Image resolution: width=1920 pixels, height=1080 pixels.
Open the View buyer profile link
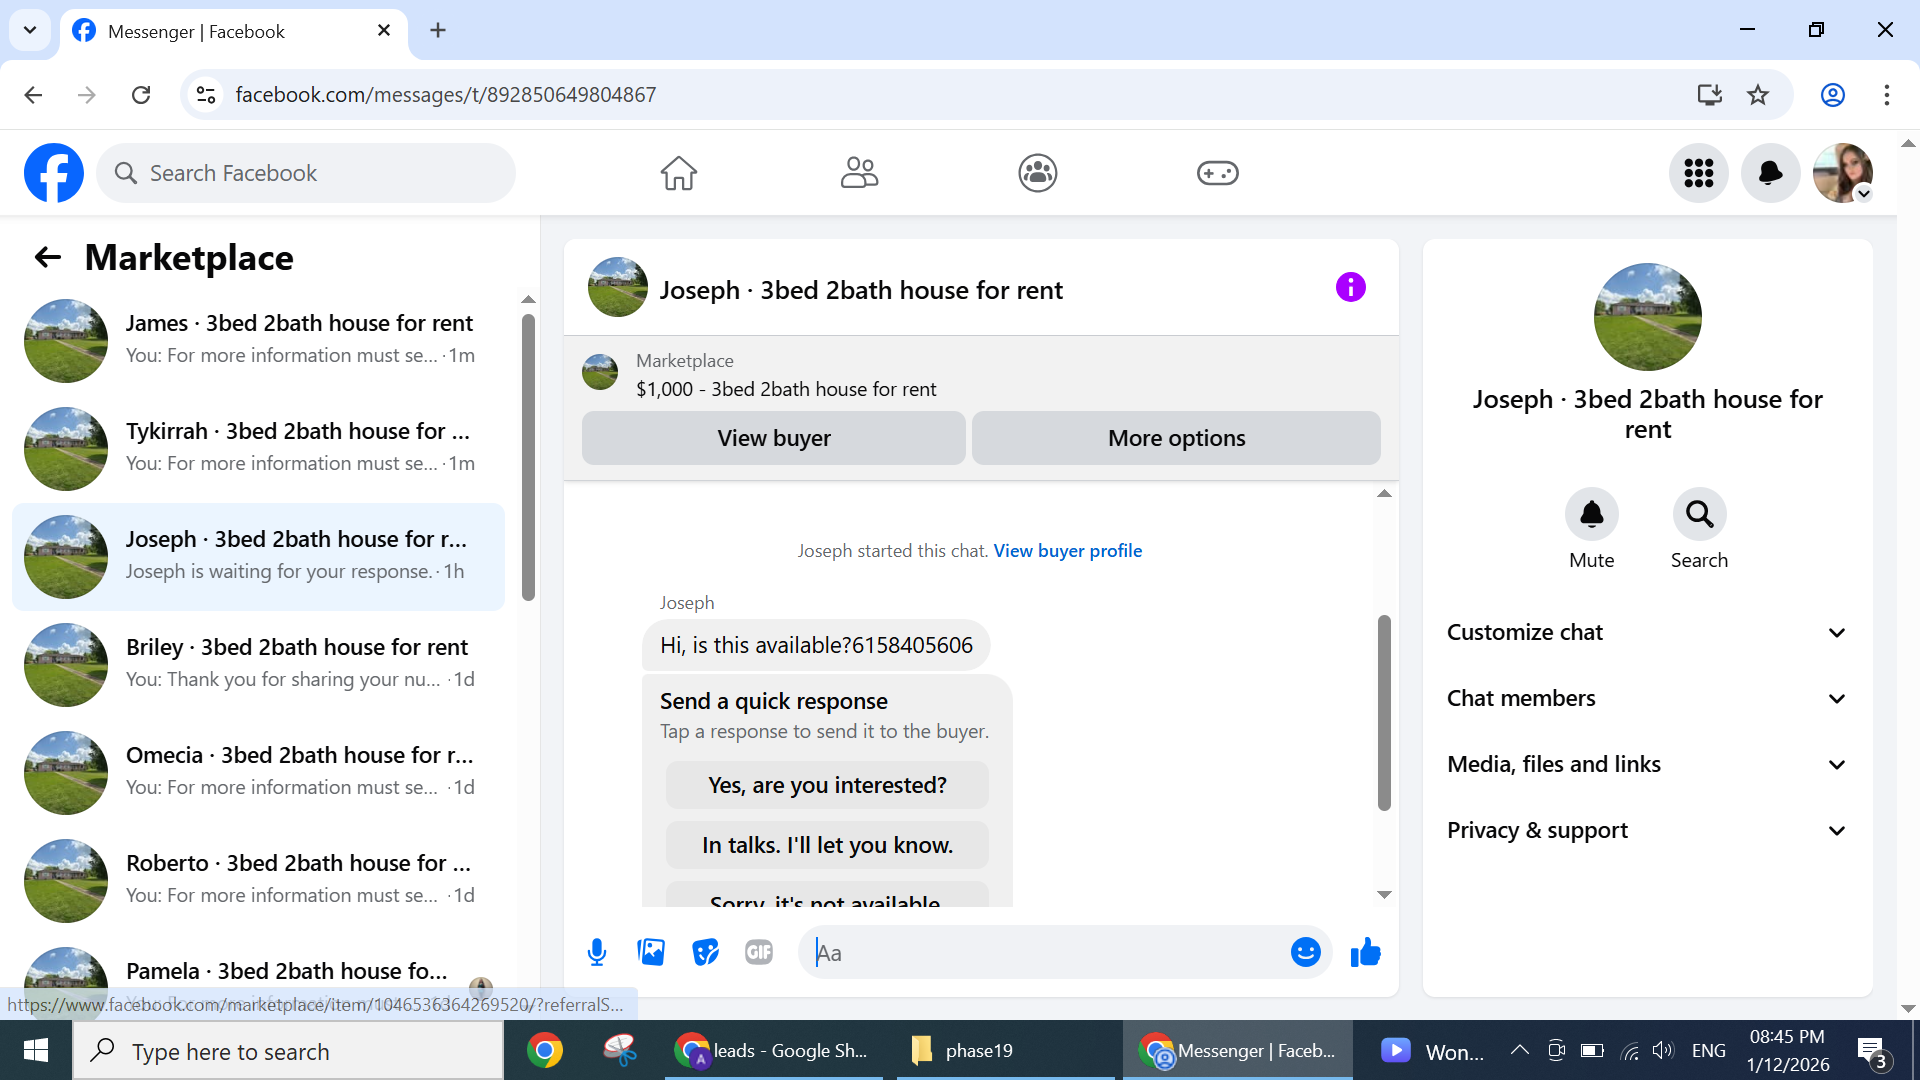(x=1067, y=551)
